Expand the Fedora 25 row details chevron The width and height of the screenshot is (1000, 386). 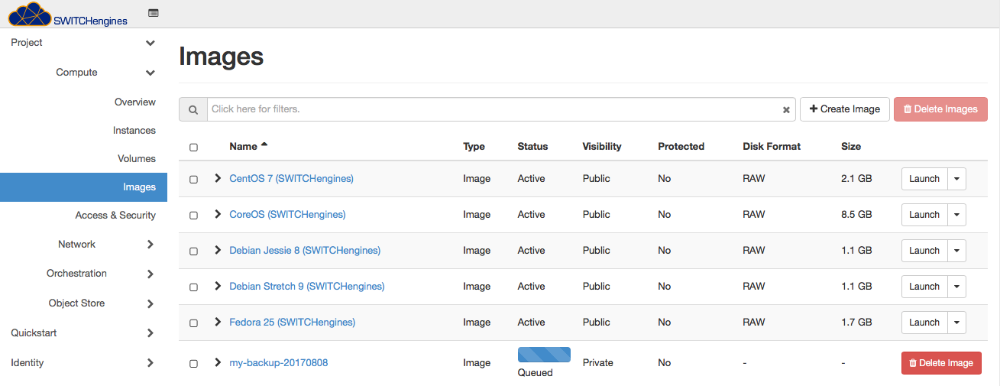click(218, 322)
